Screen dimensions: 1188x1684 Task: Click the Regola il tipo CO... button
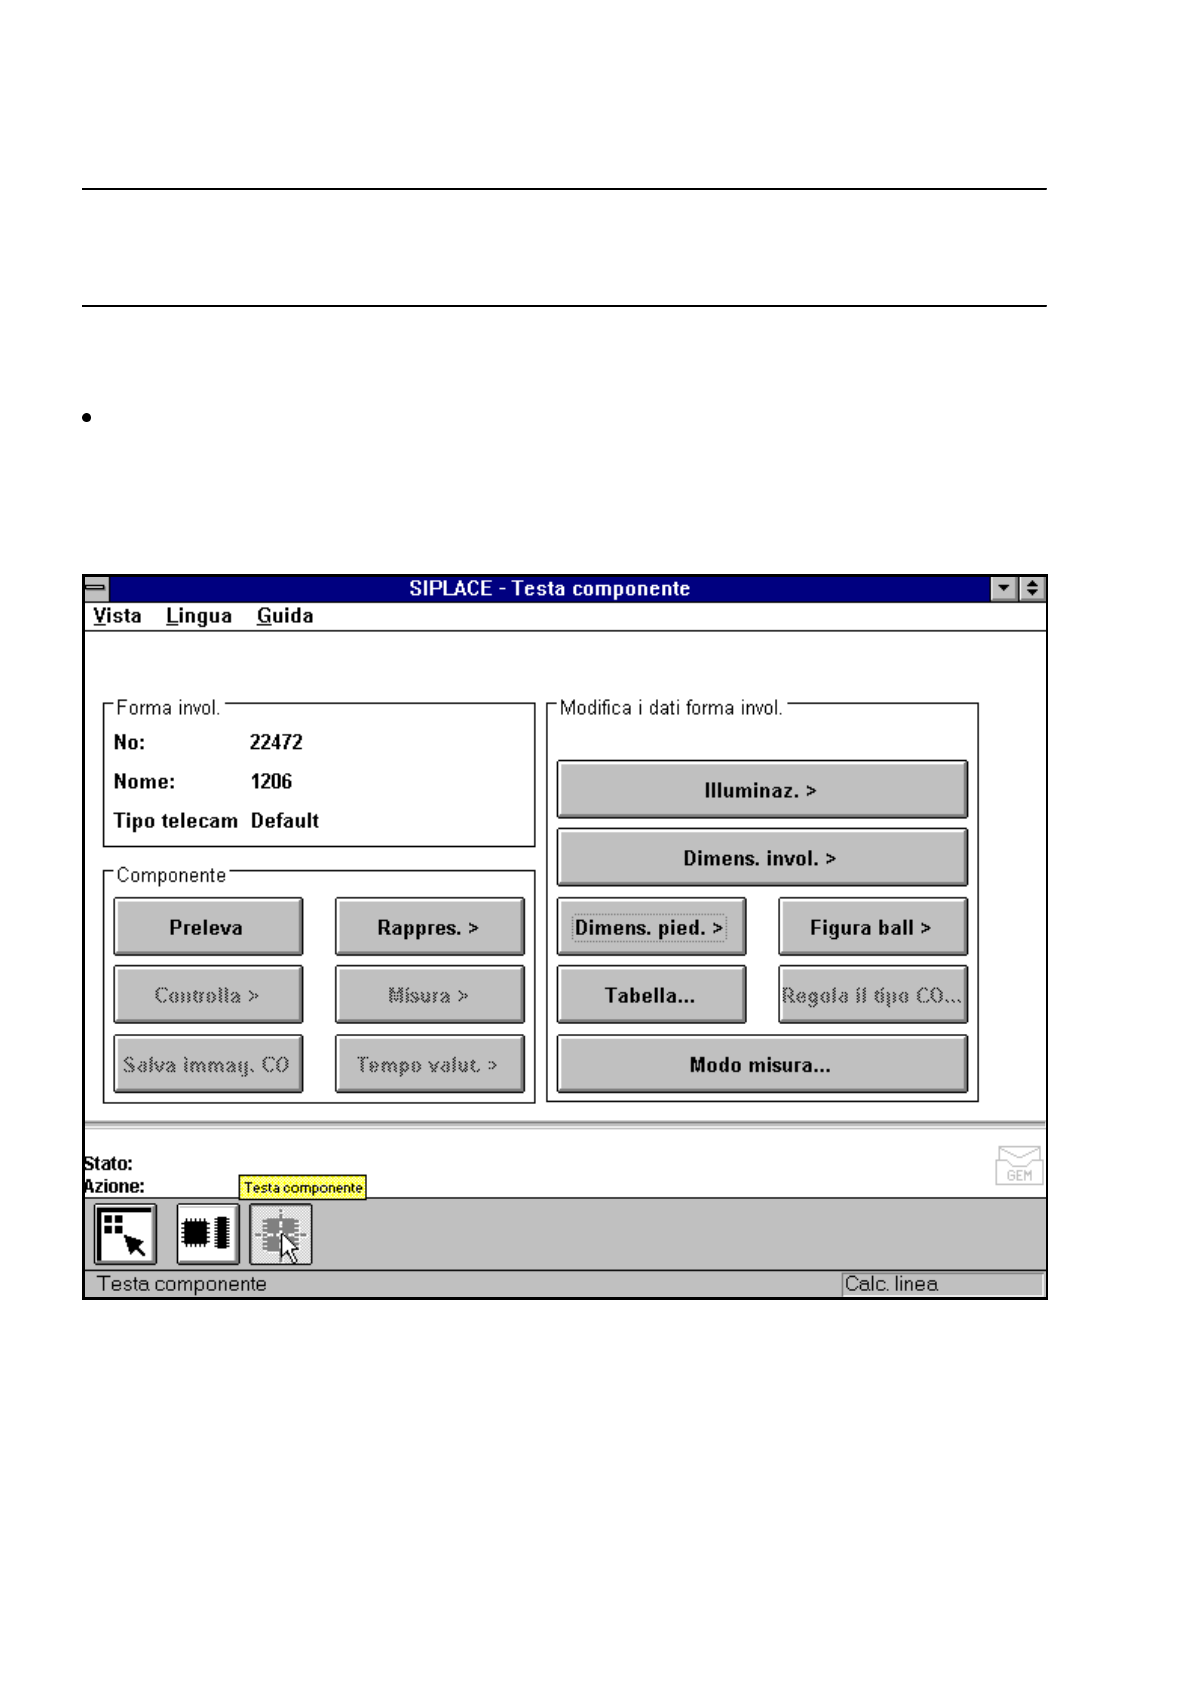pyautogui.click(x=873, y=995)
